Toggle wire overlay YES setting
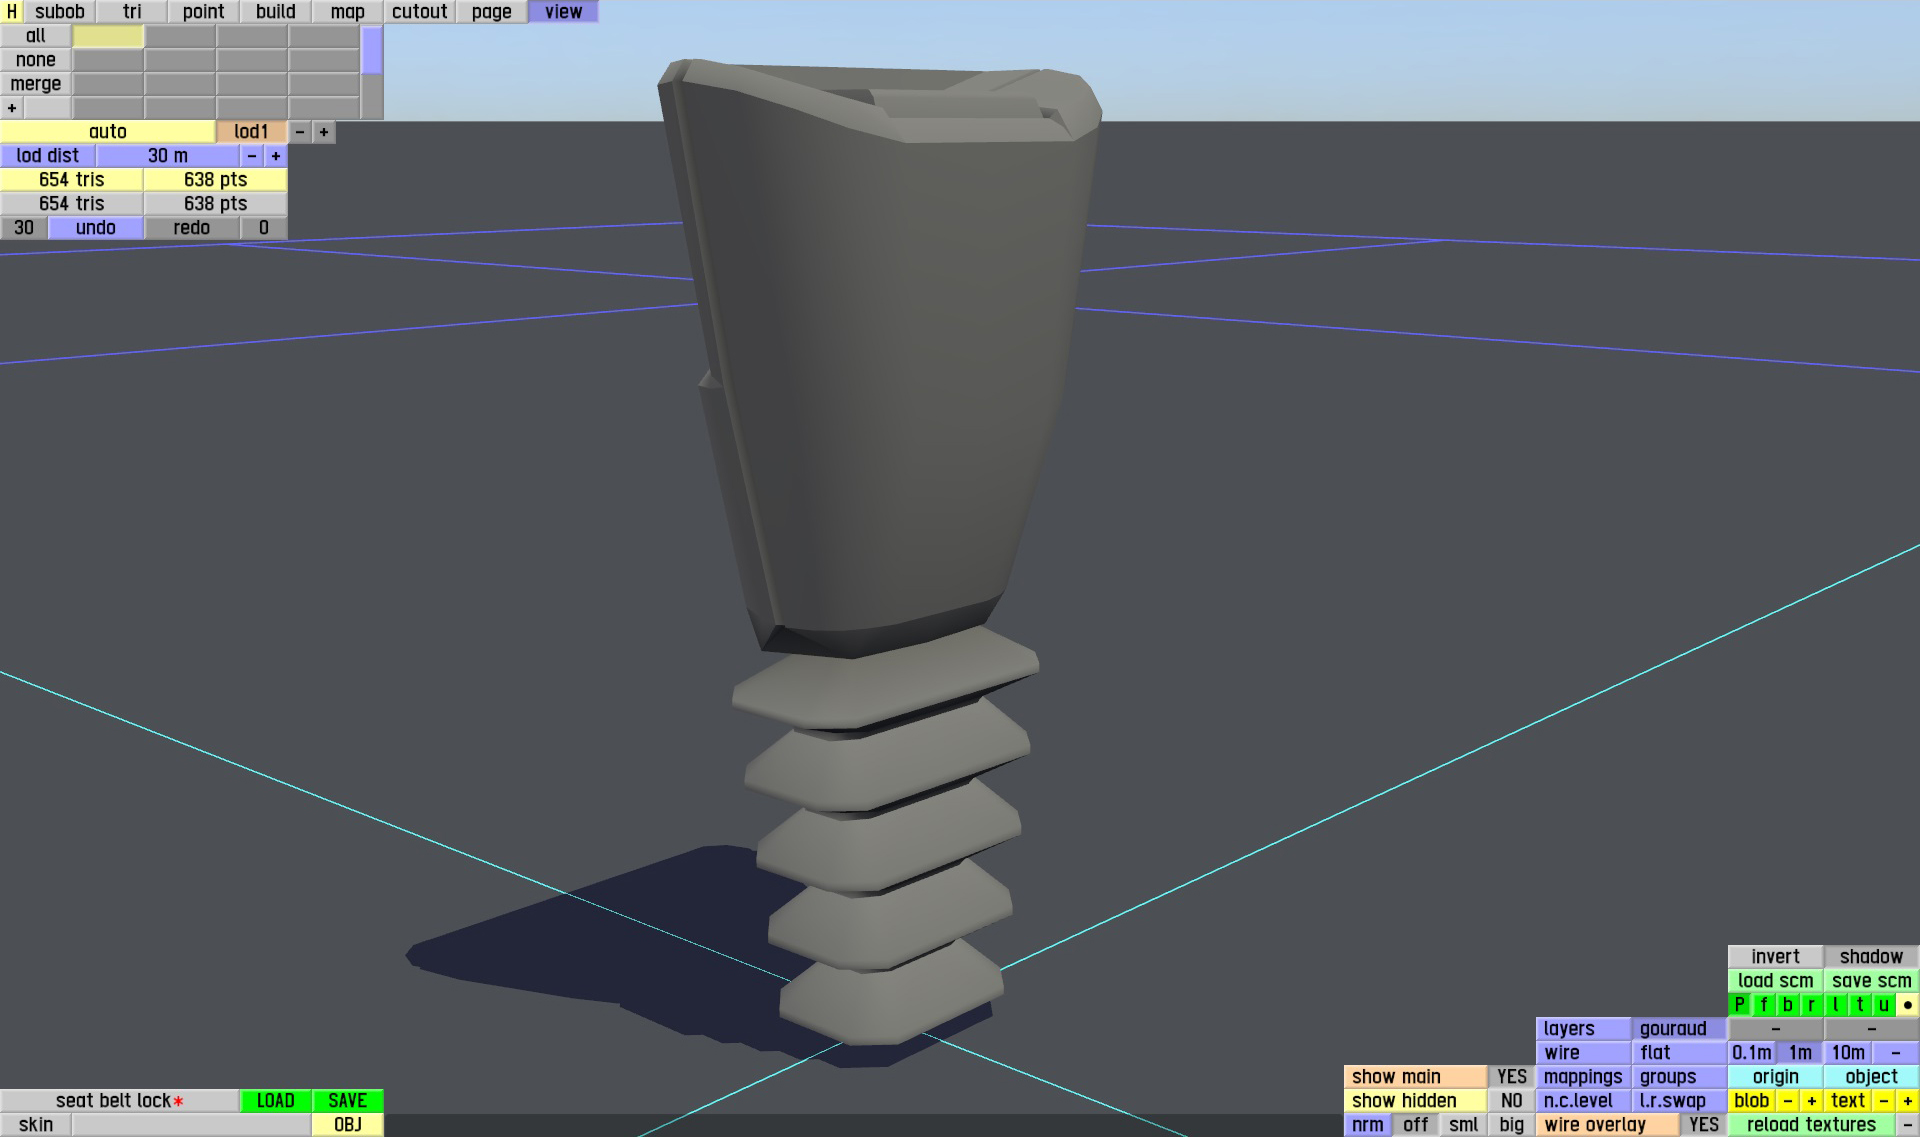This screenshot has width=1920, height=1137. point(1703,1125)
